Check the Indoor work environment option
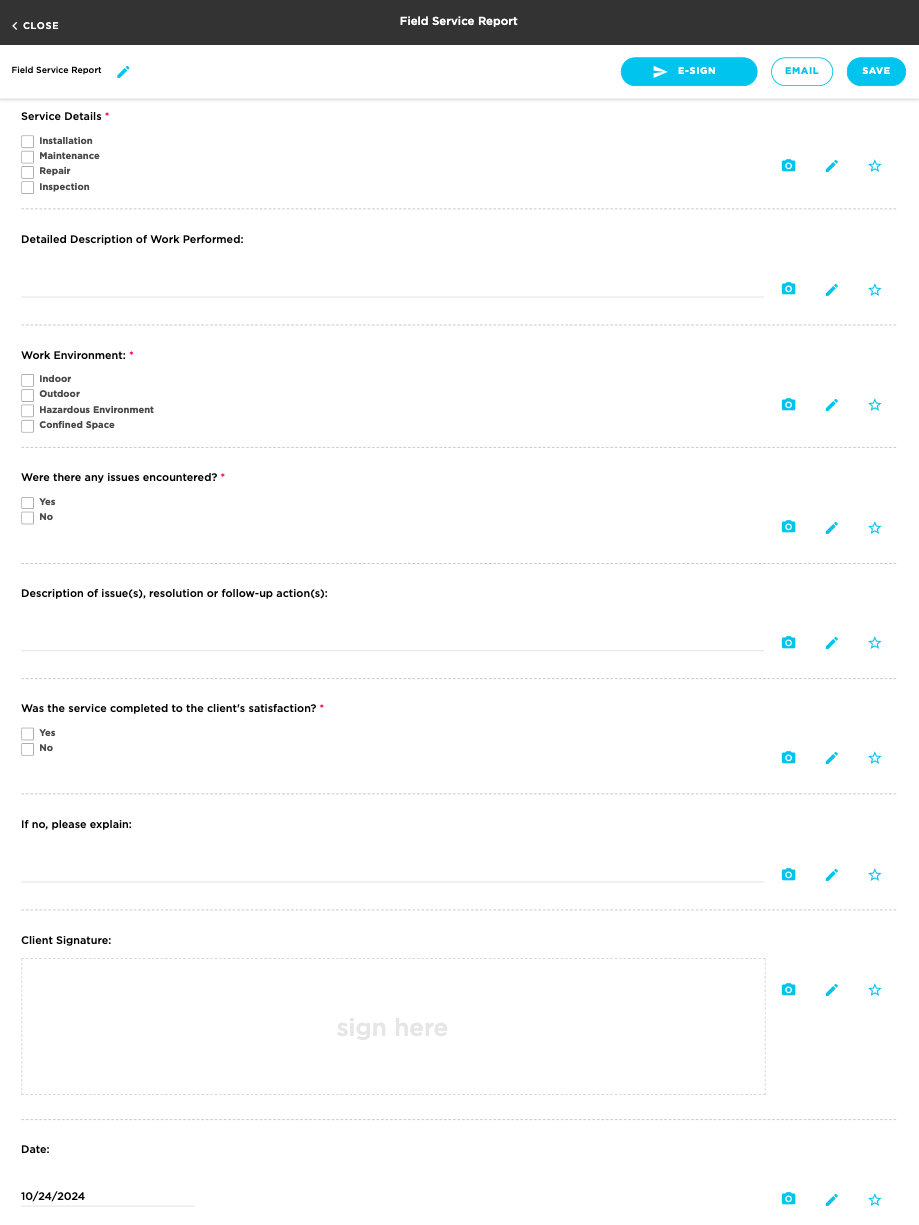This screenshot has height=1225, width=919. point(27,379)
